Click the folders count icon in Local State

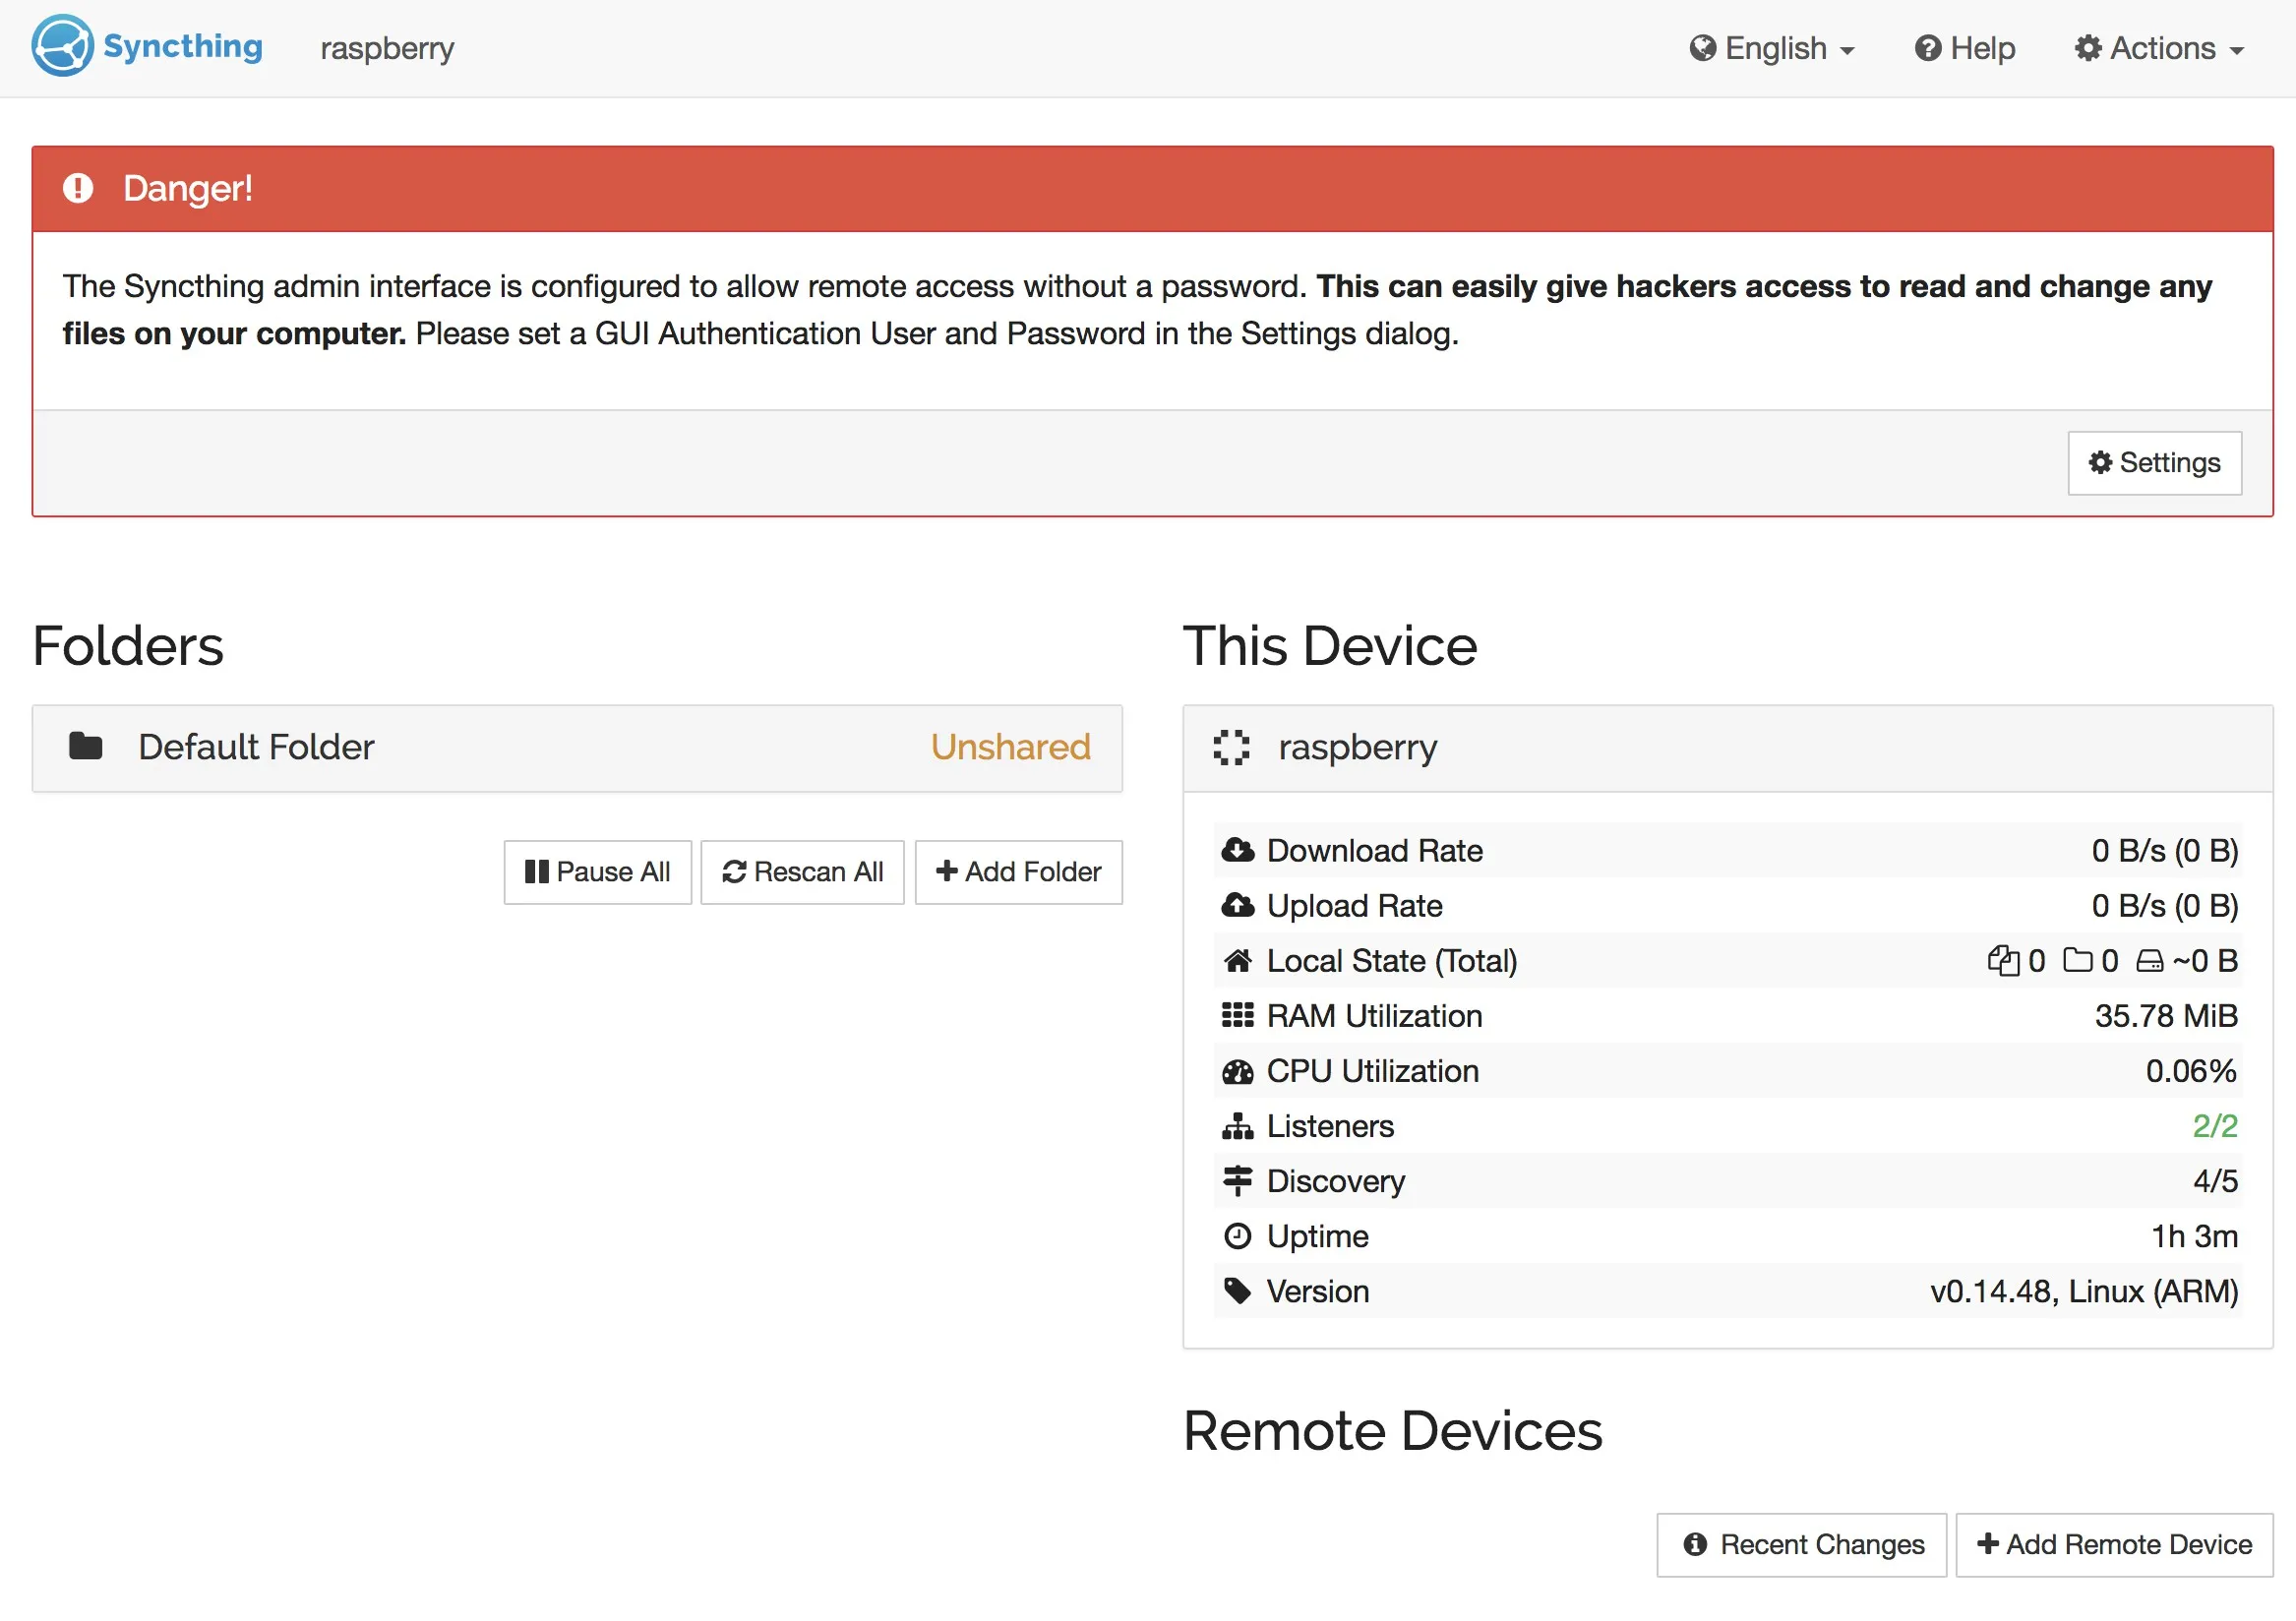pyautogui.click(x=2078, y=961)
